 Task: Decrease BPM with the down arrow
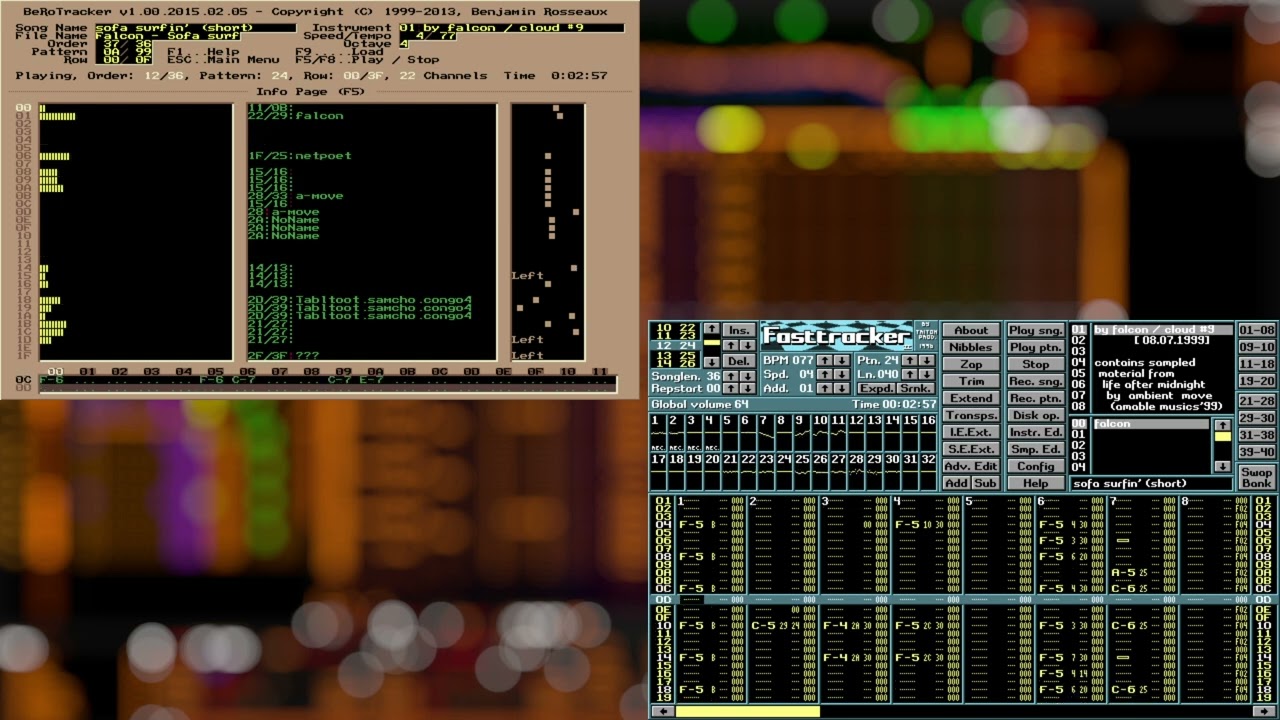tap(842, 361)
